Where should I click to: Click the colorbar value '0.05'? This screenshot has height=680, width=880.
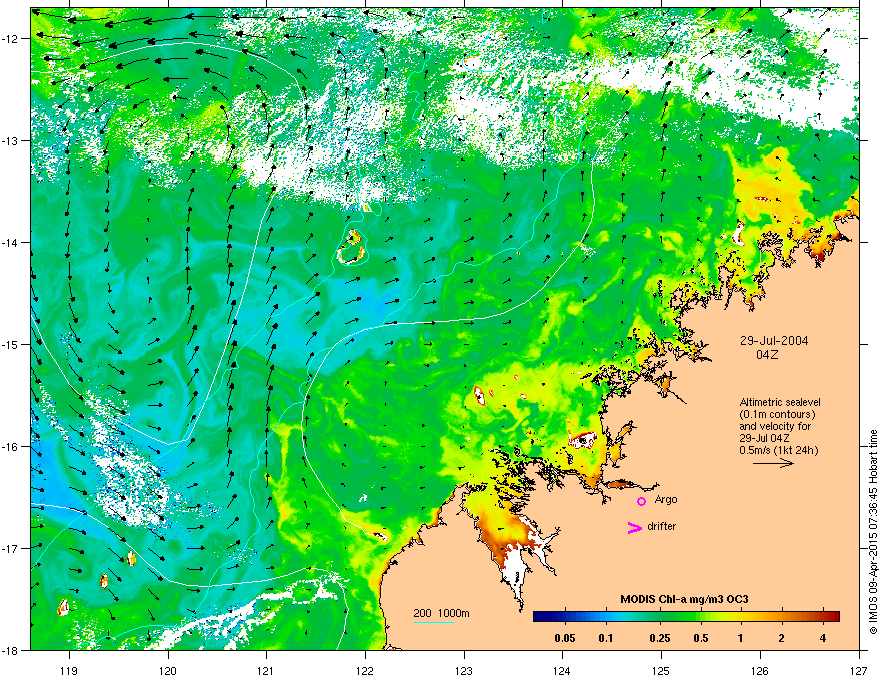565,638
